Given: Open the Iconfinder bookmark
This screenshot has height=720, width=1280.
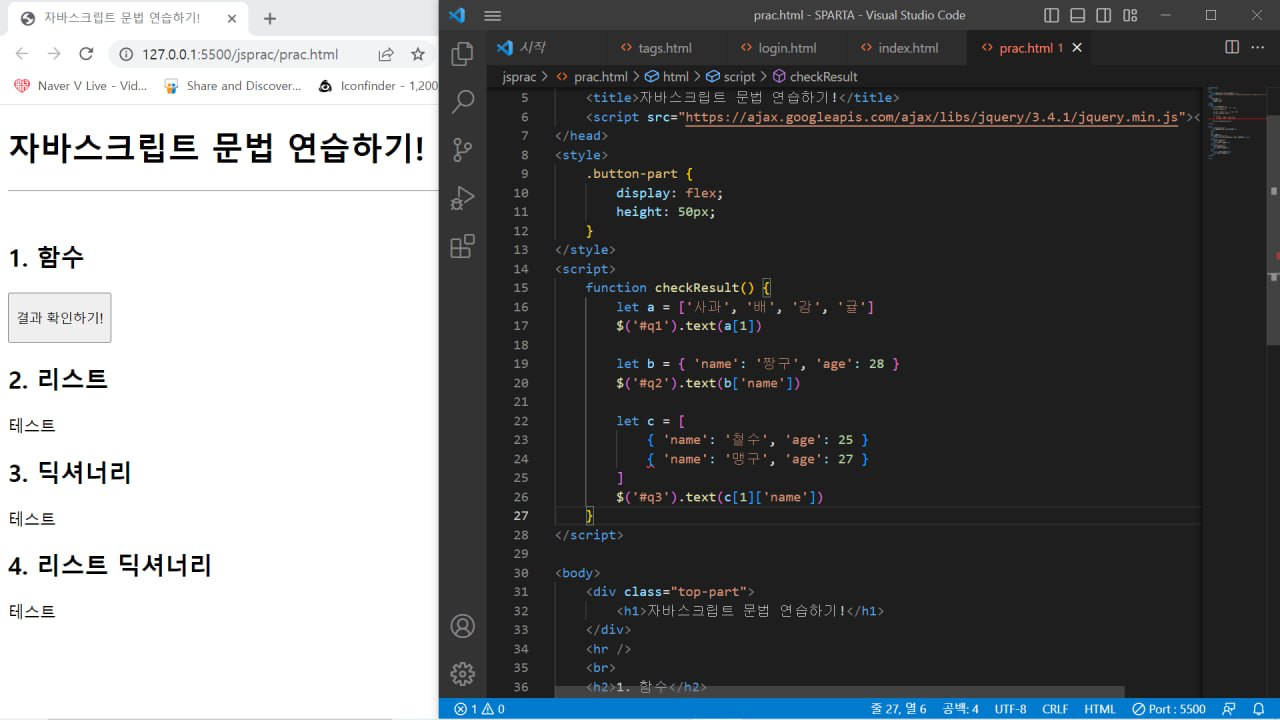Looking at the screenshot, I should 378,86.
